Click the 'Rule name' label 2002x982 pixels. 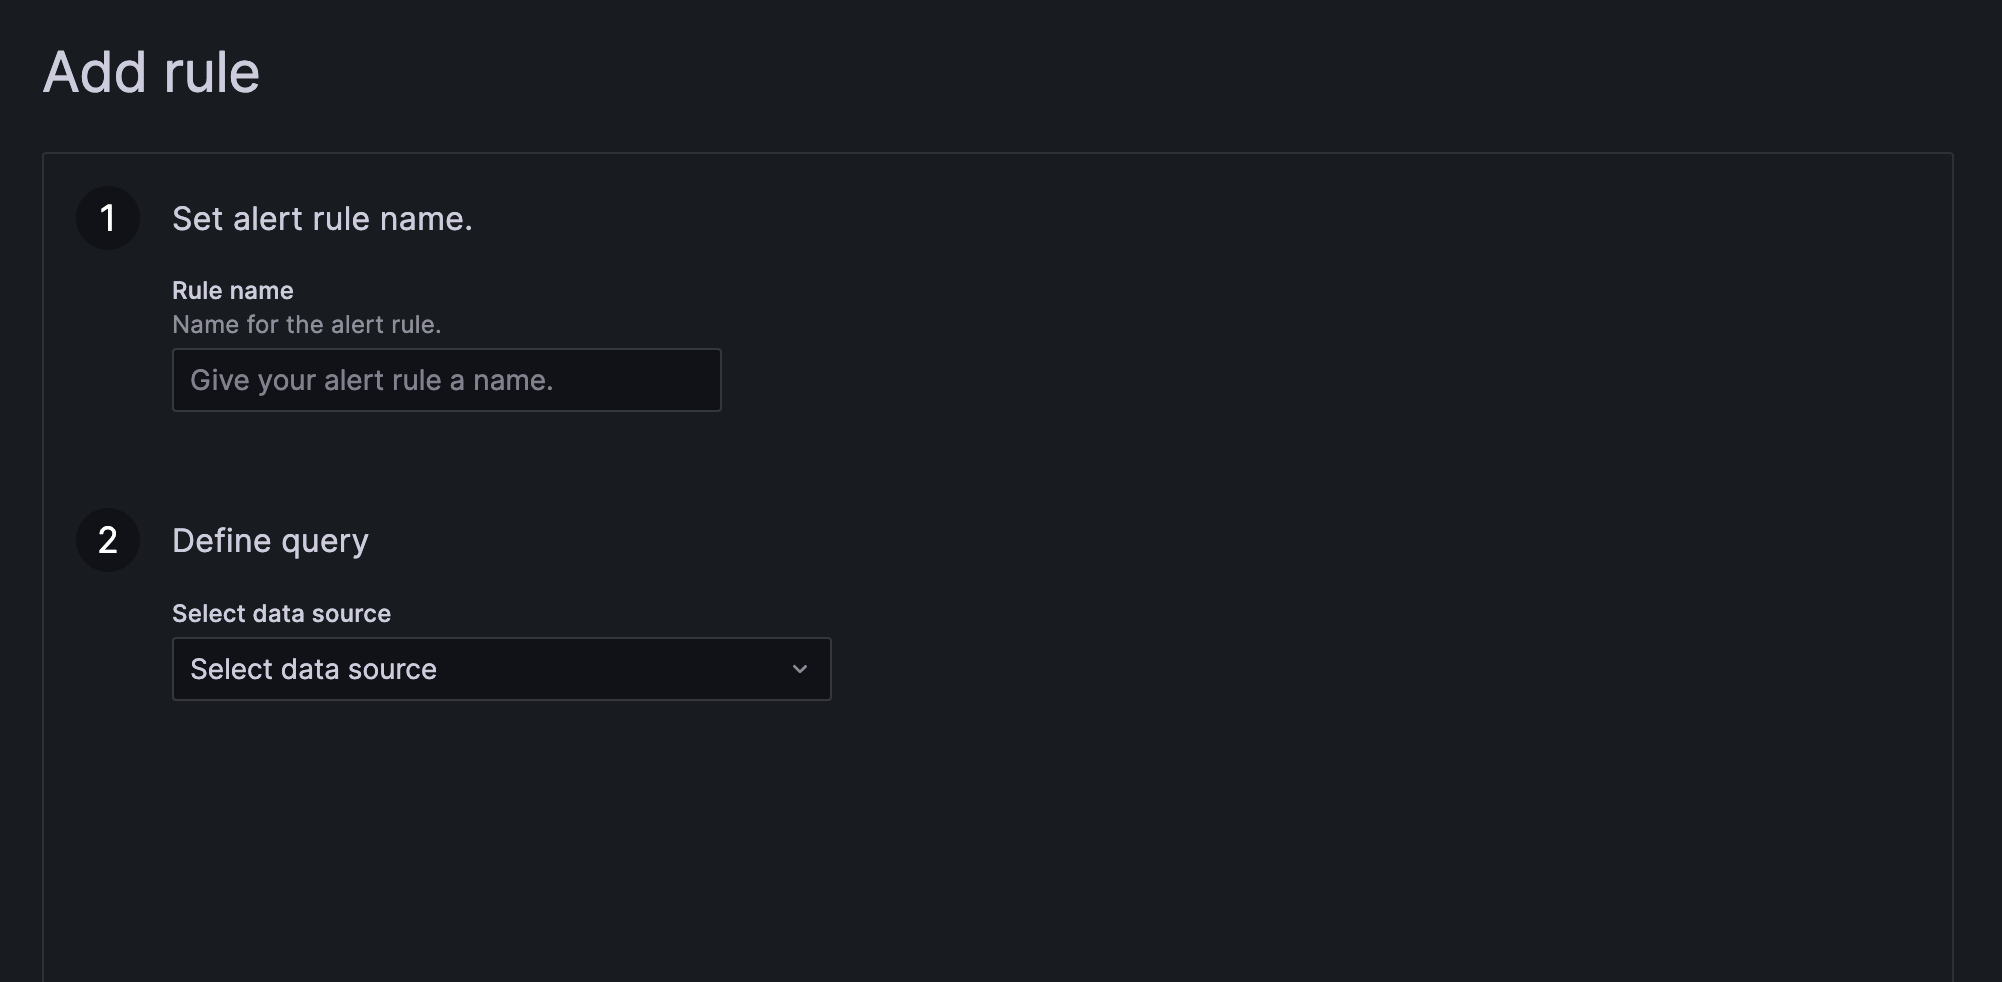coord(233,290)
